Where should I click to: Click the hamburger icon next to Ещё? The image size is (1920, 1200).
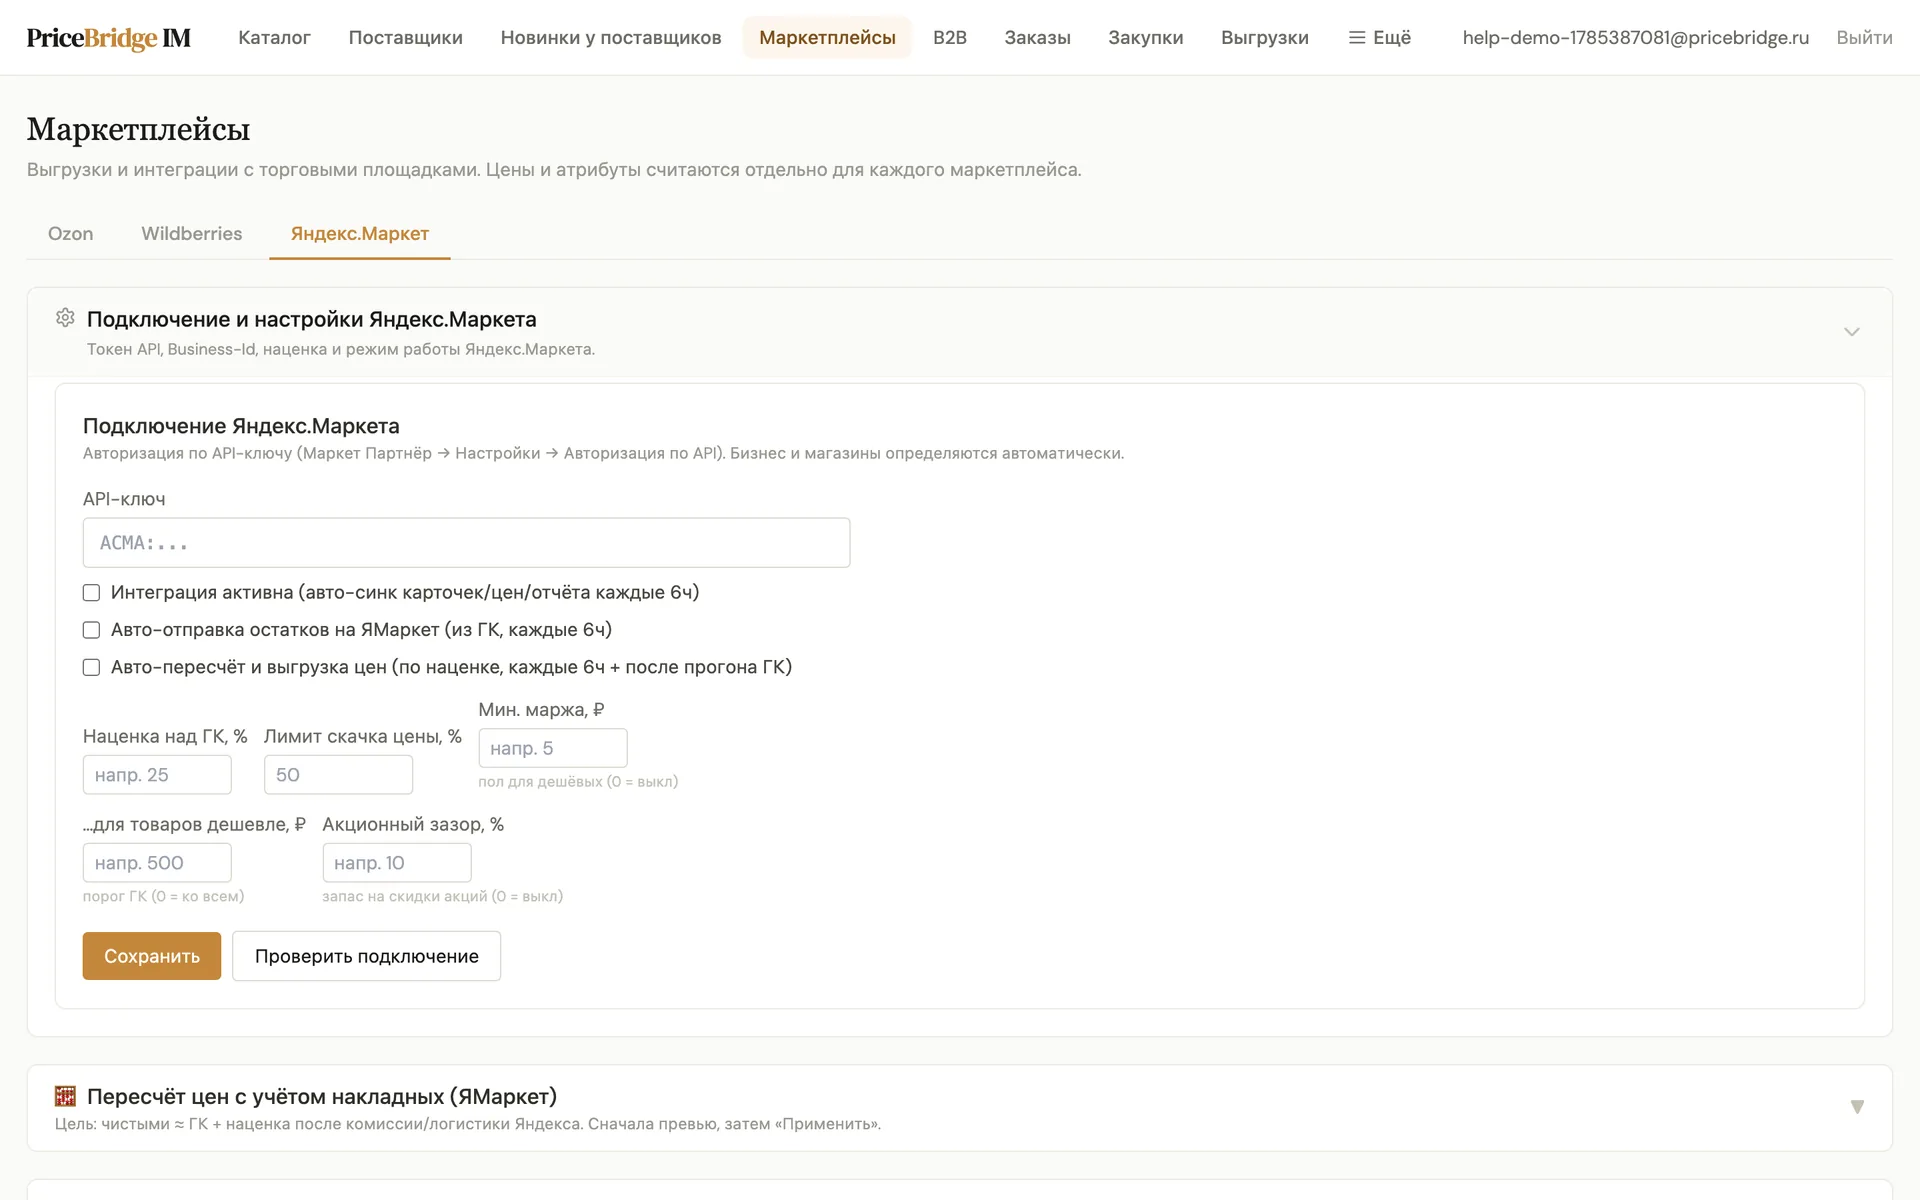(1357, 38)
